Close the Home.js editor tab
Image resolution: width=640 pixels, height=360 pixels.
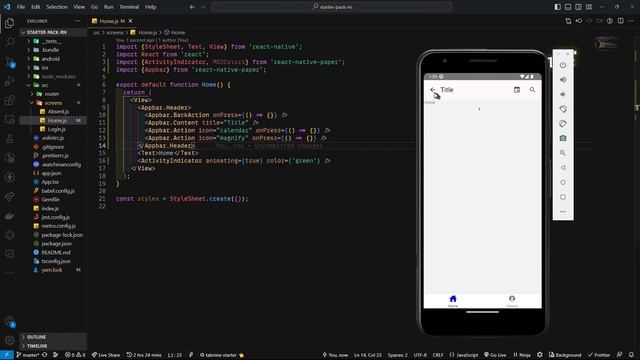(131, 21)
